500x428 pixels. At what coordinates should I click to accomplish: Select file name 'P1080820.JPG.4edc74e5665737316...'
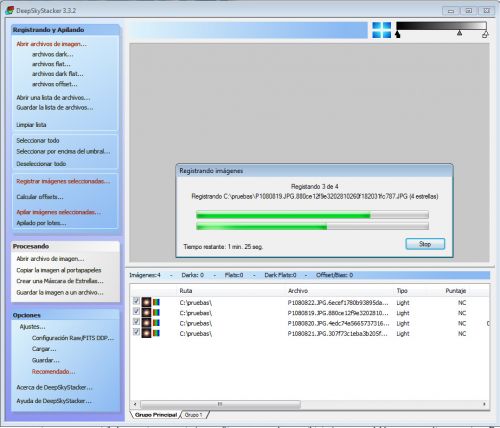(338, 323)
